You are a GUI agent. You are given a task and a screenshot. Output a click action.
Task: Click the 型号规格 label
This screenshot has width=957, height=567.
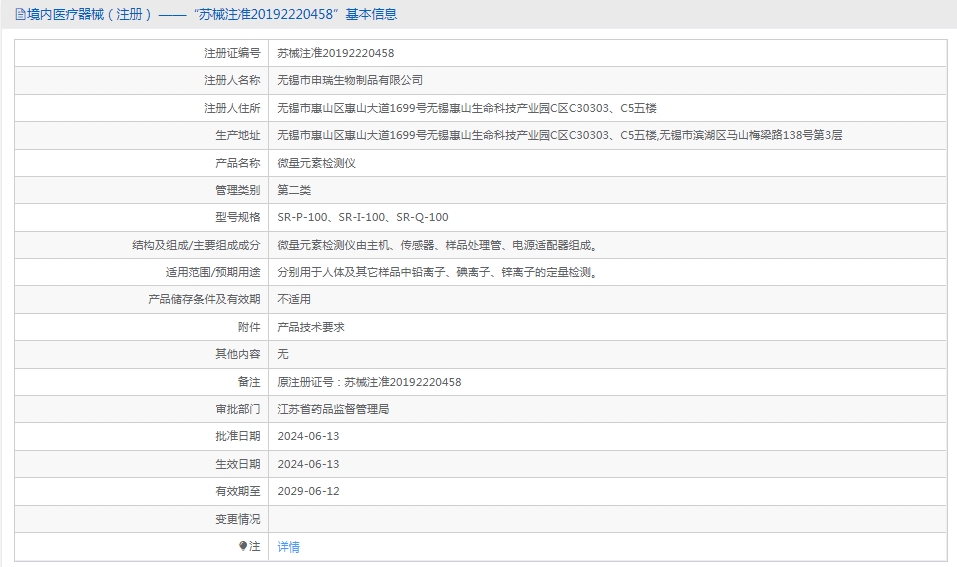click(x=237, y=217)
